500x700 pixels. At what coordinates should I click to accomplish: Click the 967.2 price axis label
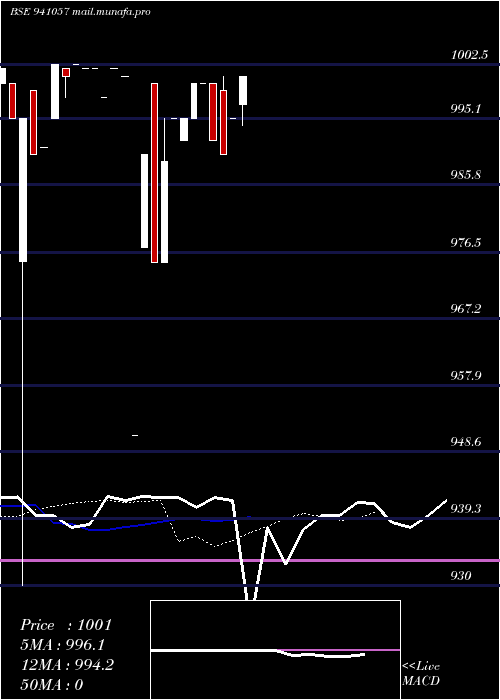pos(466,308)
